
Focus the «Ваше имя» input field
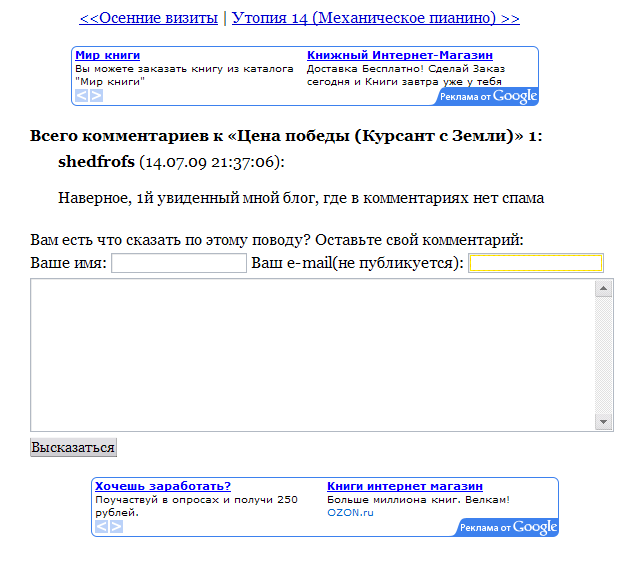(179, 263)
